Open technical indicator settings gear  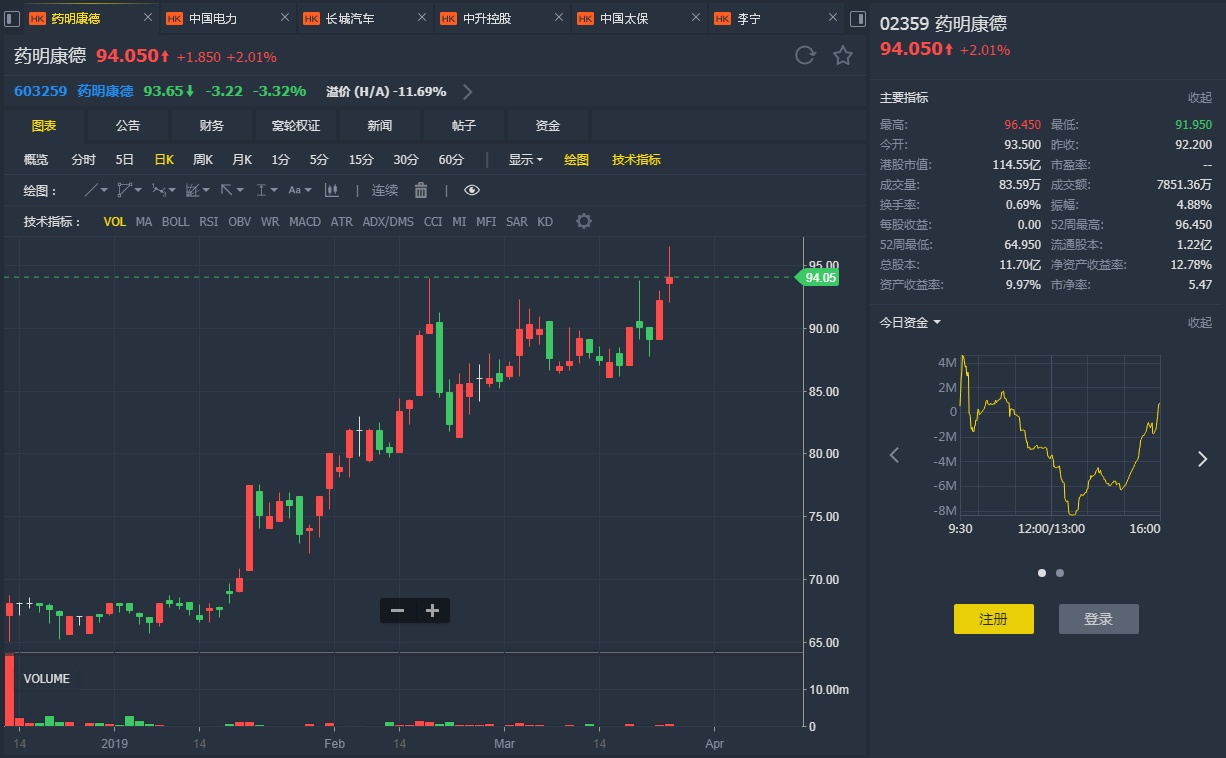(x=584, y=221)
